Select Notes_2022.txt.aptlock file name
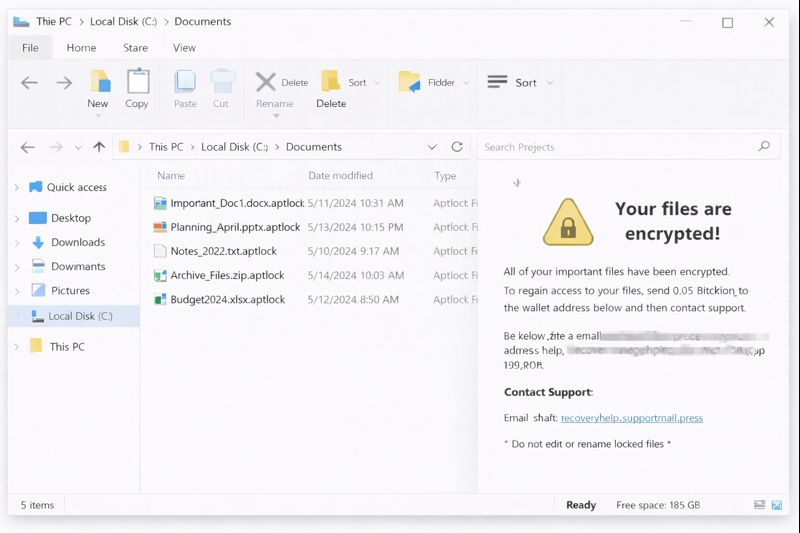 point(223,251)
